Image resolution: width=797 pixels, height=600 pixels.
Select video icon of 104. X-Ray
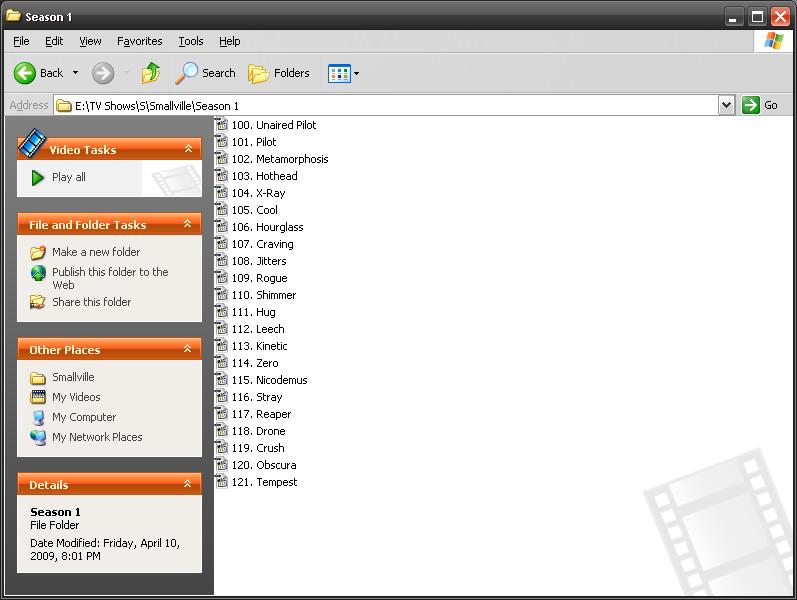[221, 192]
